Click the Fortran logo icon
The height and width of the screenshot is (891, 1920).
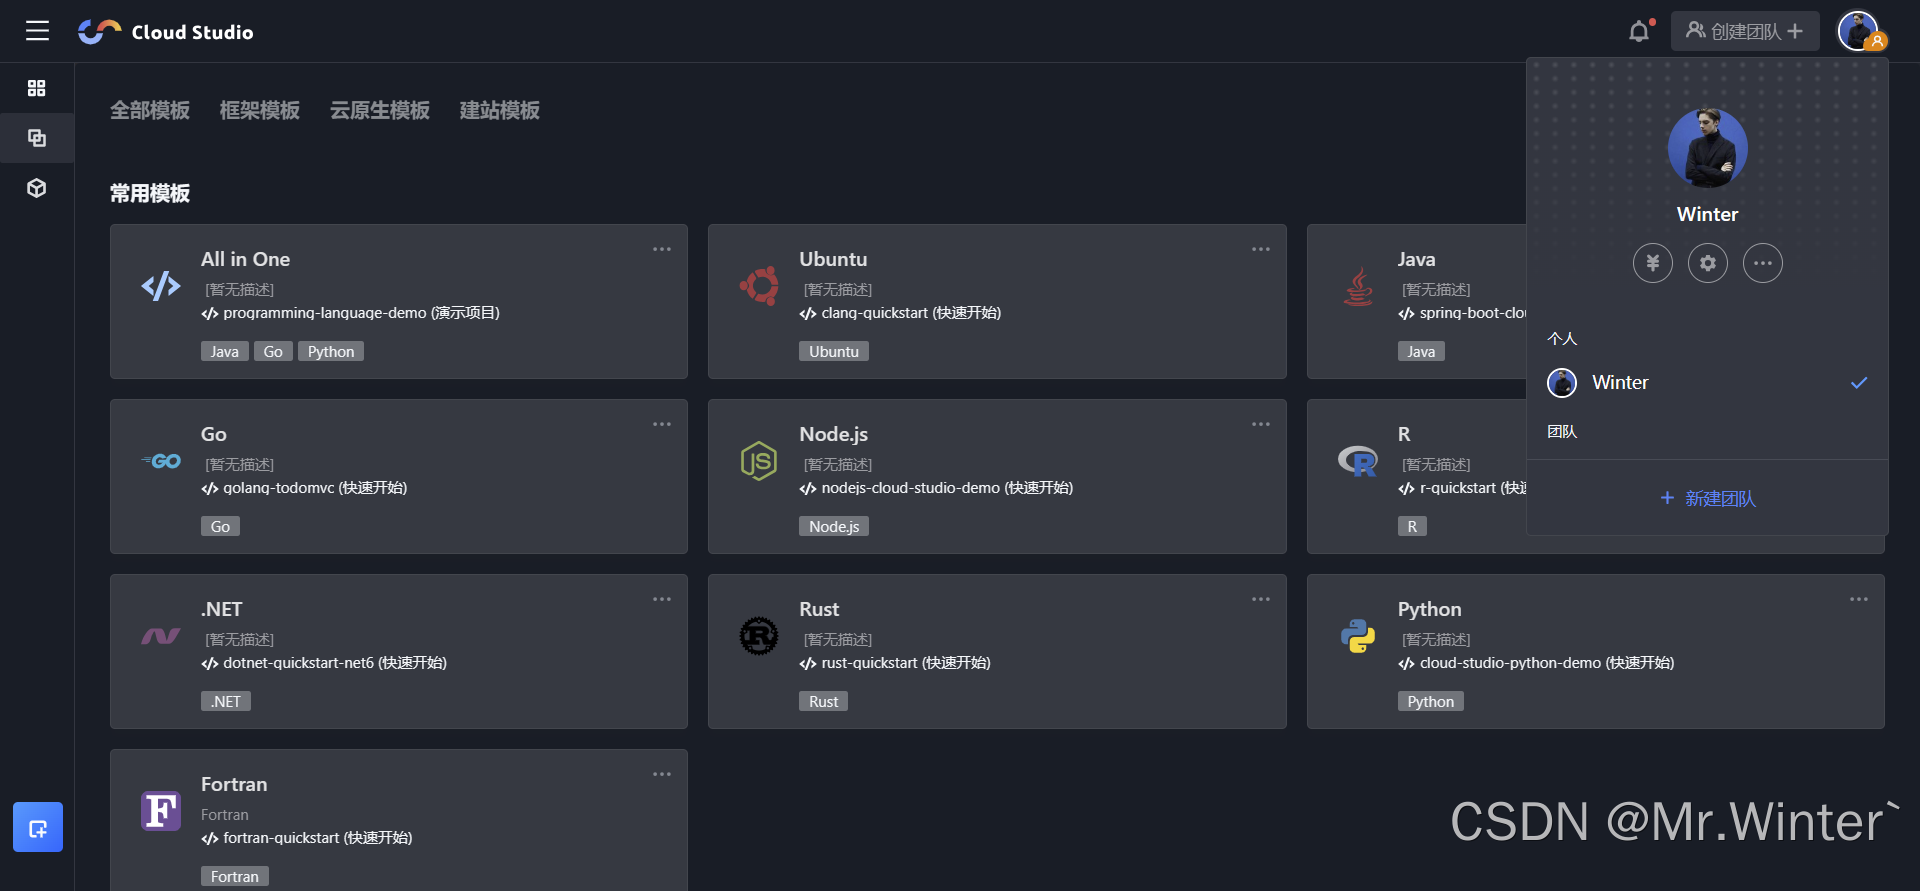pos(161,811)
